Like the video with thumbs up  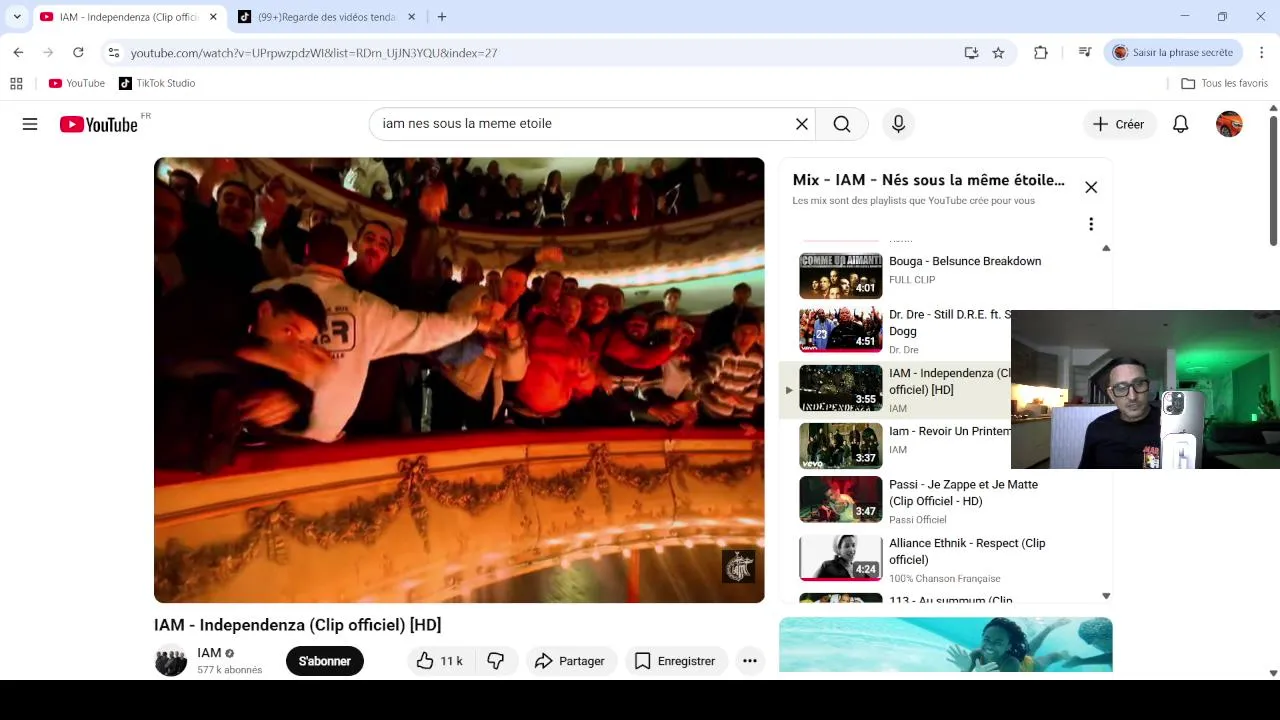439,661
